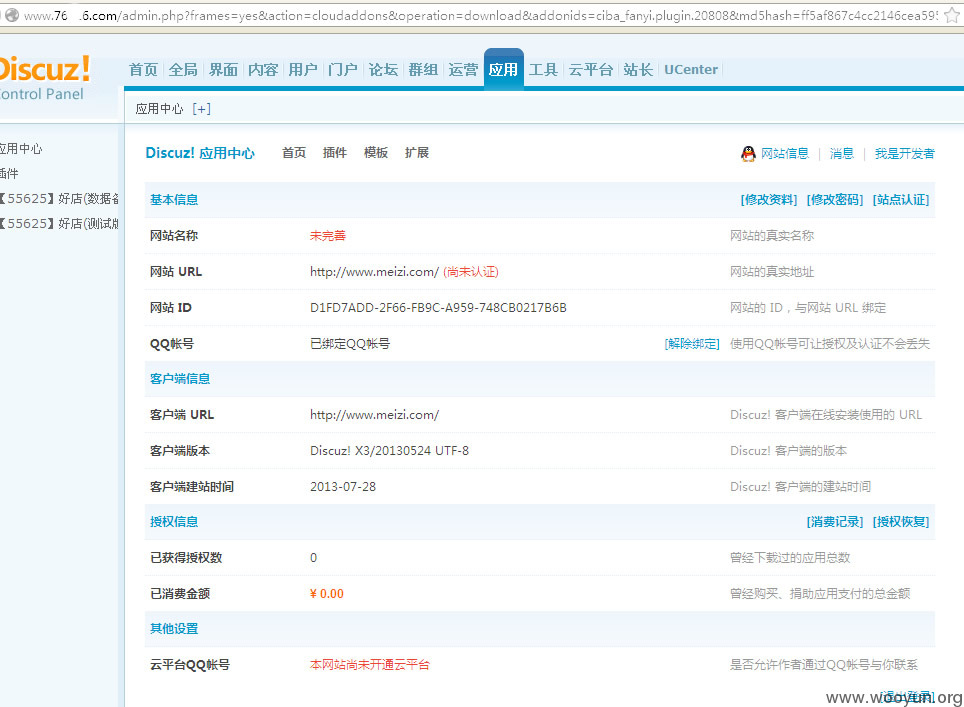Image resolution: width=964 pixels, height=707 pixels.
Task: Click the Discuz! 应用中心 title
Action: tap(200, 153)
